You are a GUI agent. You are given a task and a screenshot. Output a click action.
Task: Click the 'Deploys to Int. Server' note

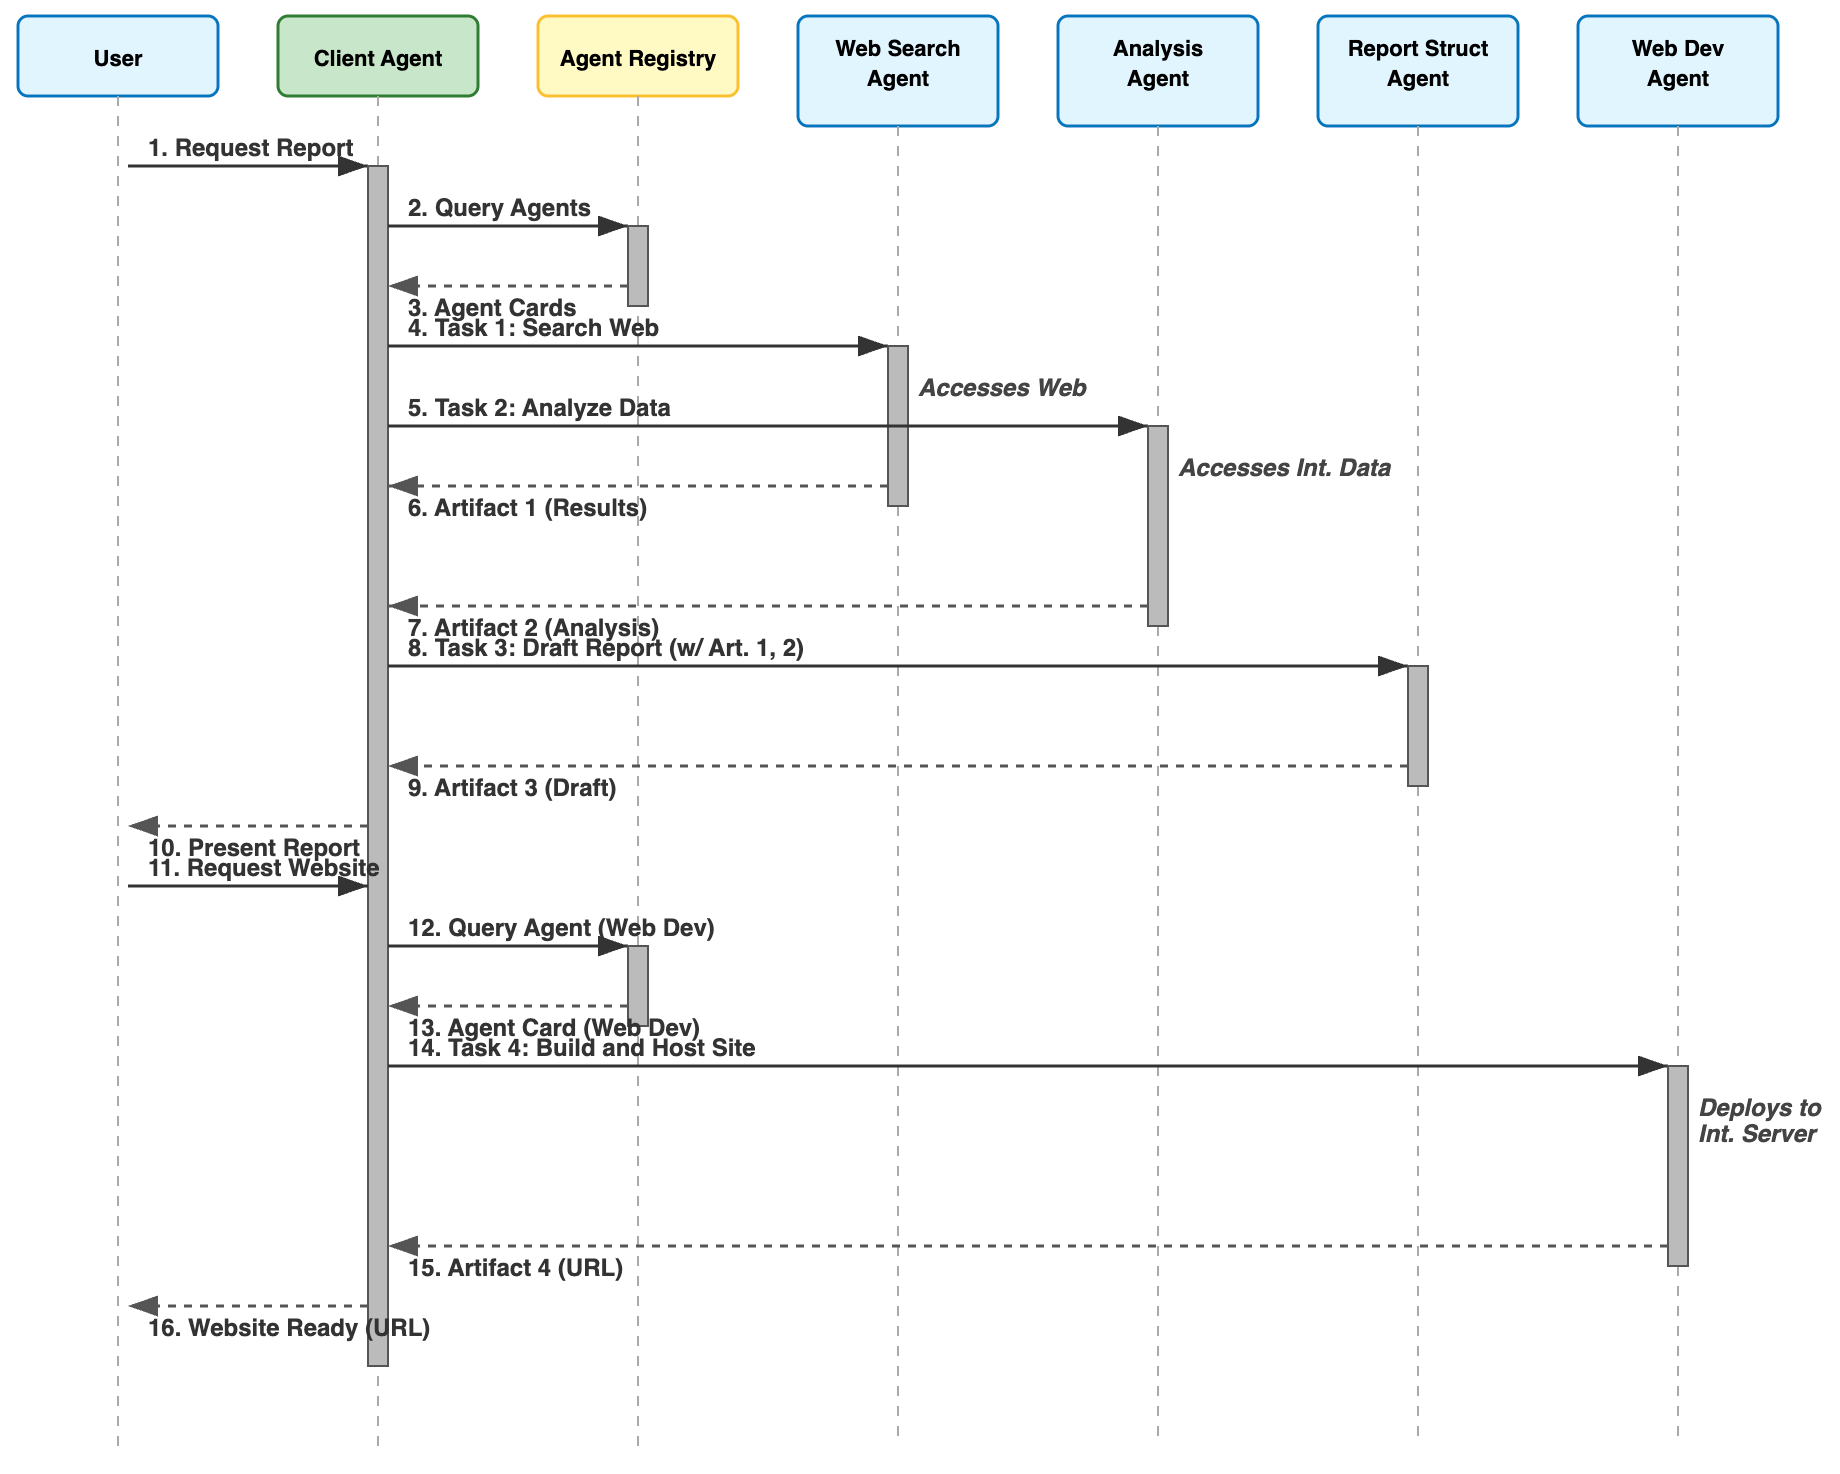[x=1759, y=1121]
